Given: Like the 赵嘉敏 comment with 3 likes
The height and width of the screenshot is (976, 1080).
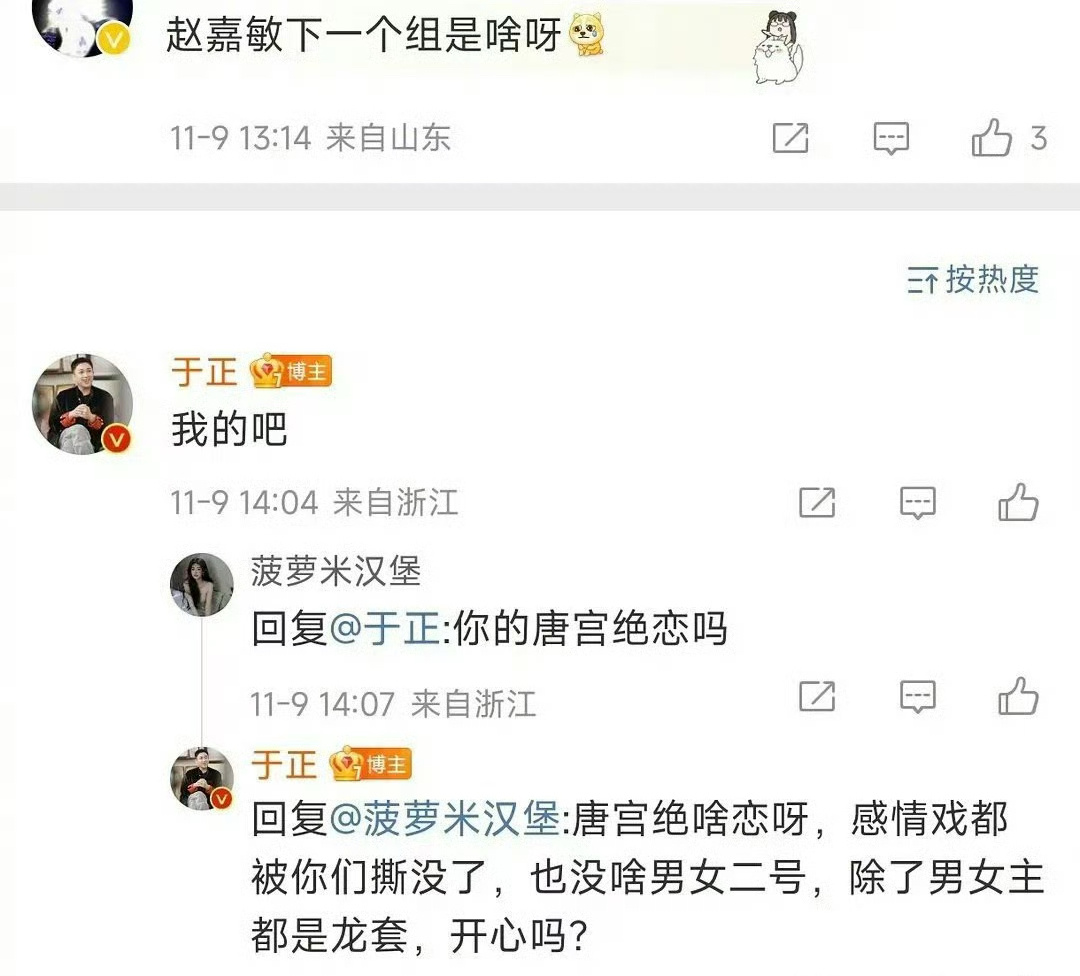Looking at the screenshot, I should tap(992, 137).
